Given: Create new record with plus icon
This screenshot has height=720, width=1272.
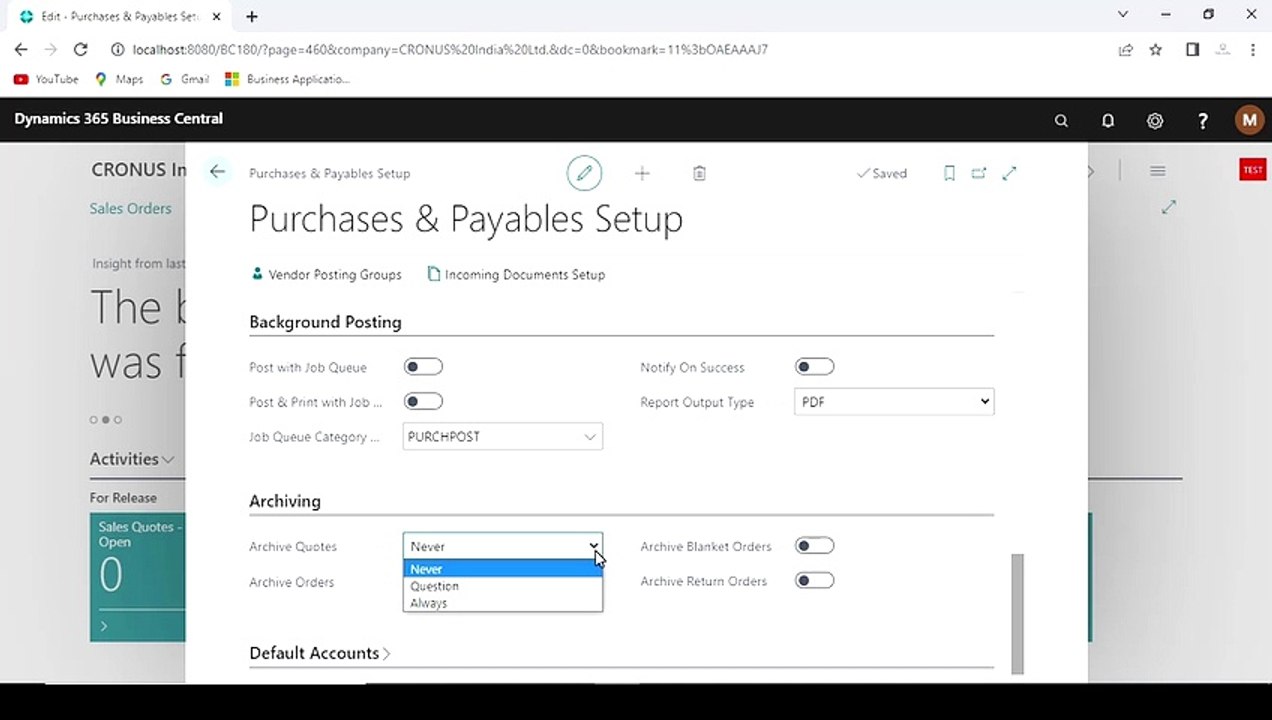Looking at the screenshot, I should coord(642,173).
